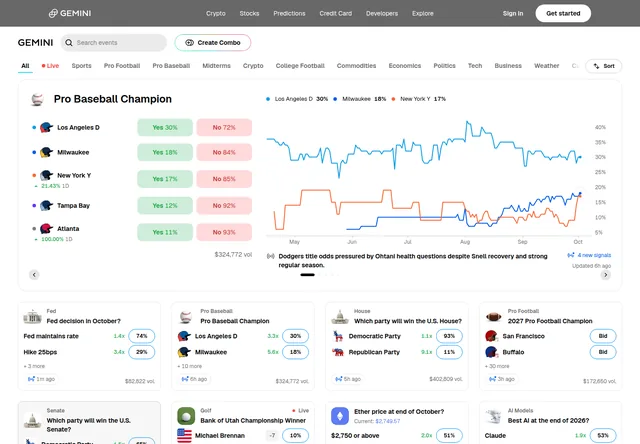Switch to the Sports tab

(81, 66)
